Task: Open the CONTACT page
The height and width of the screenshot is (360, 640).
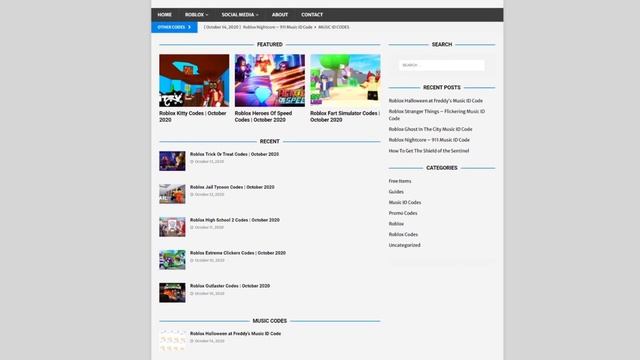Action: tap(312, 15)
